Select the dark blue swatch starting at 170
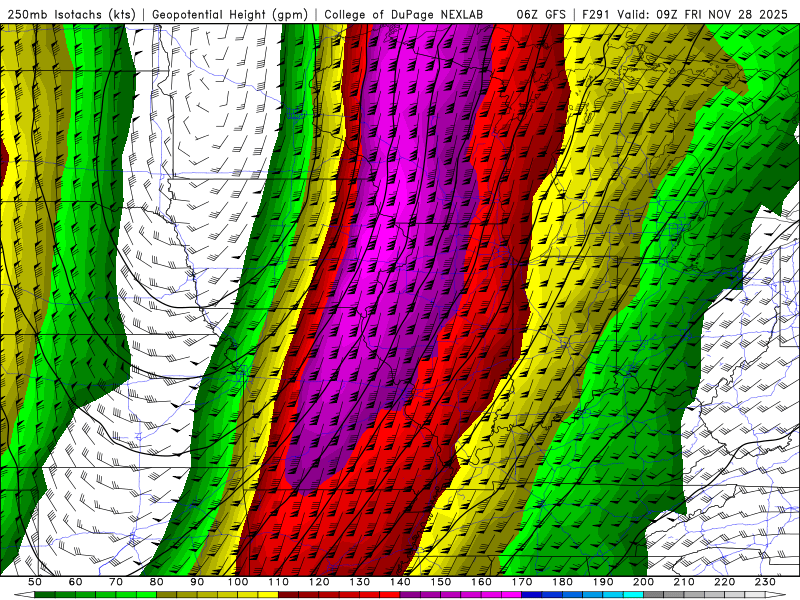Image resolution: width=800 pixels, height=600 pixels. 532,595
